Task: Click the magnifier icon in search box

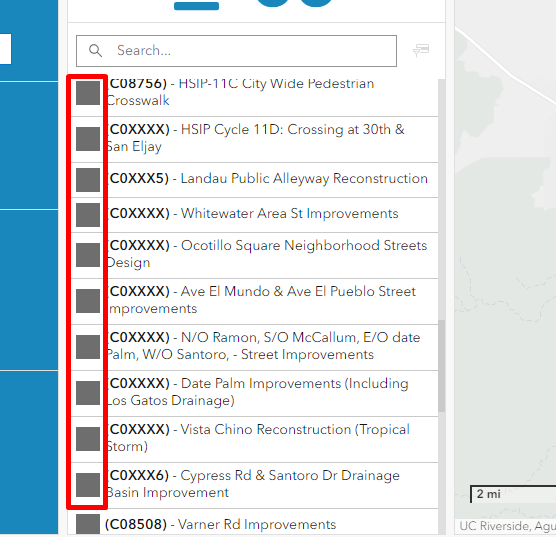Action: 95,51
